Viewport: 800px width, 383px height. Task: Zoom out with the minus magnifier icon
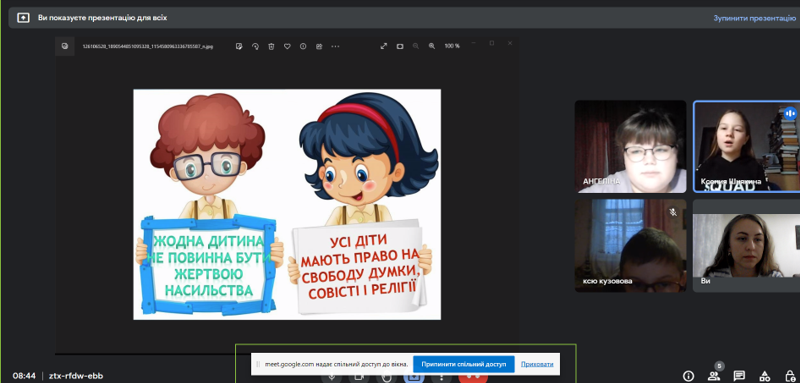coord(416,46)
